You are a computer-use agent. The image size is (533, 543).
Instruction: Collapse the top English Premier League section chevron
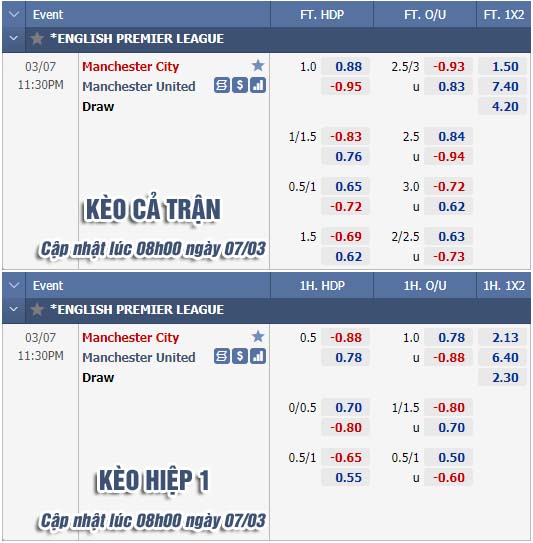pyautogui.click(x=14, y=38)
